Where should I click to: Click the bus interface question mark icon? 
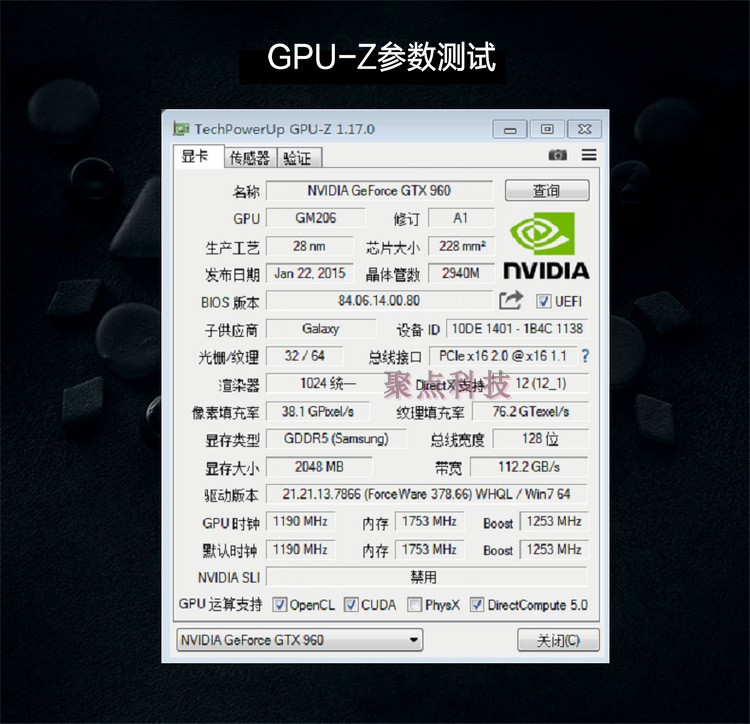(585, 356)
